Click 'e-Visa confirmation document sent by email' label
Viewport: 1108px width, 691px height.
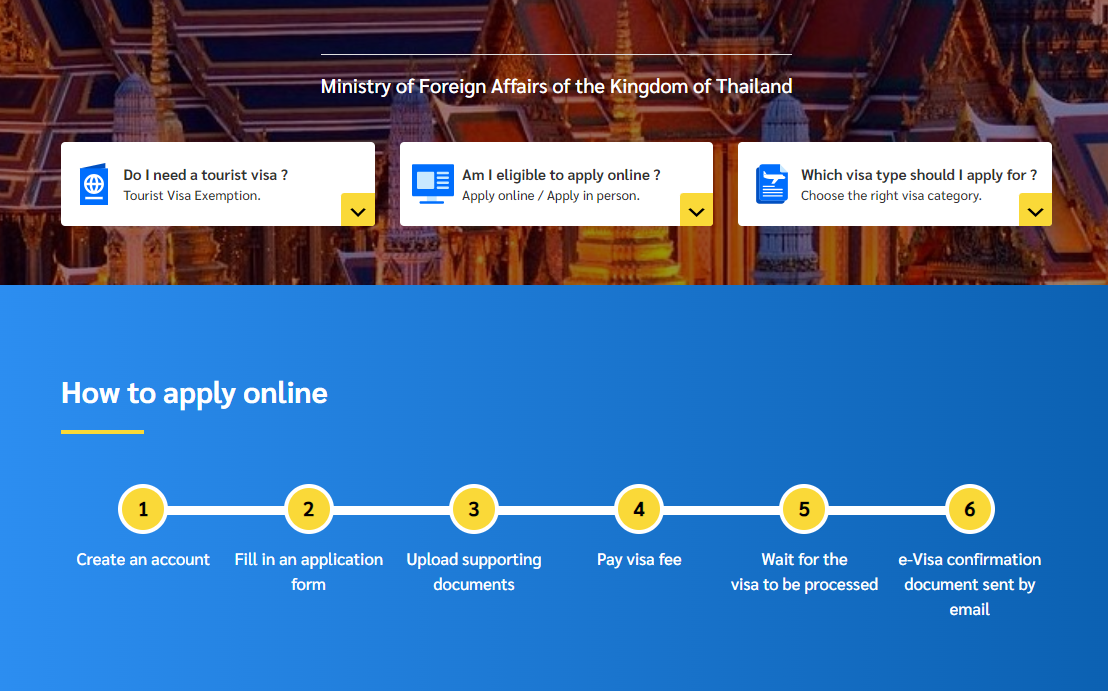point(970,584)
